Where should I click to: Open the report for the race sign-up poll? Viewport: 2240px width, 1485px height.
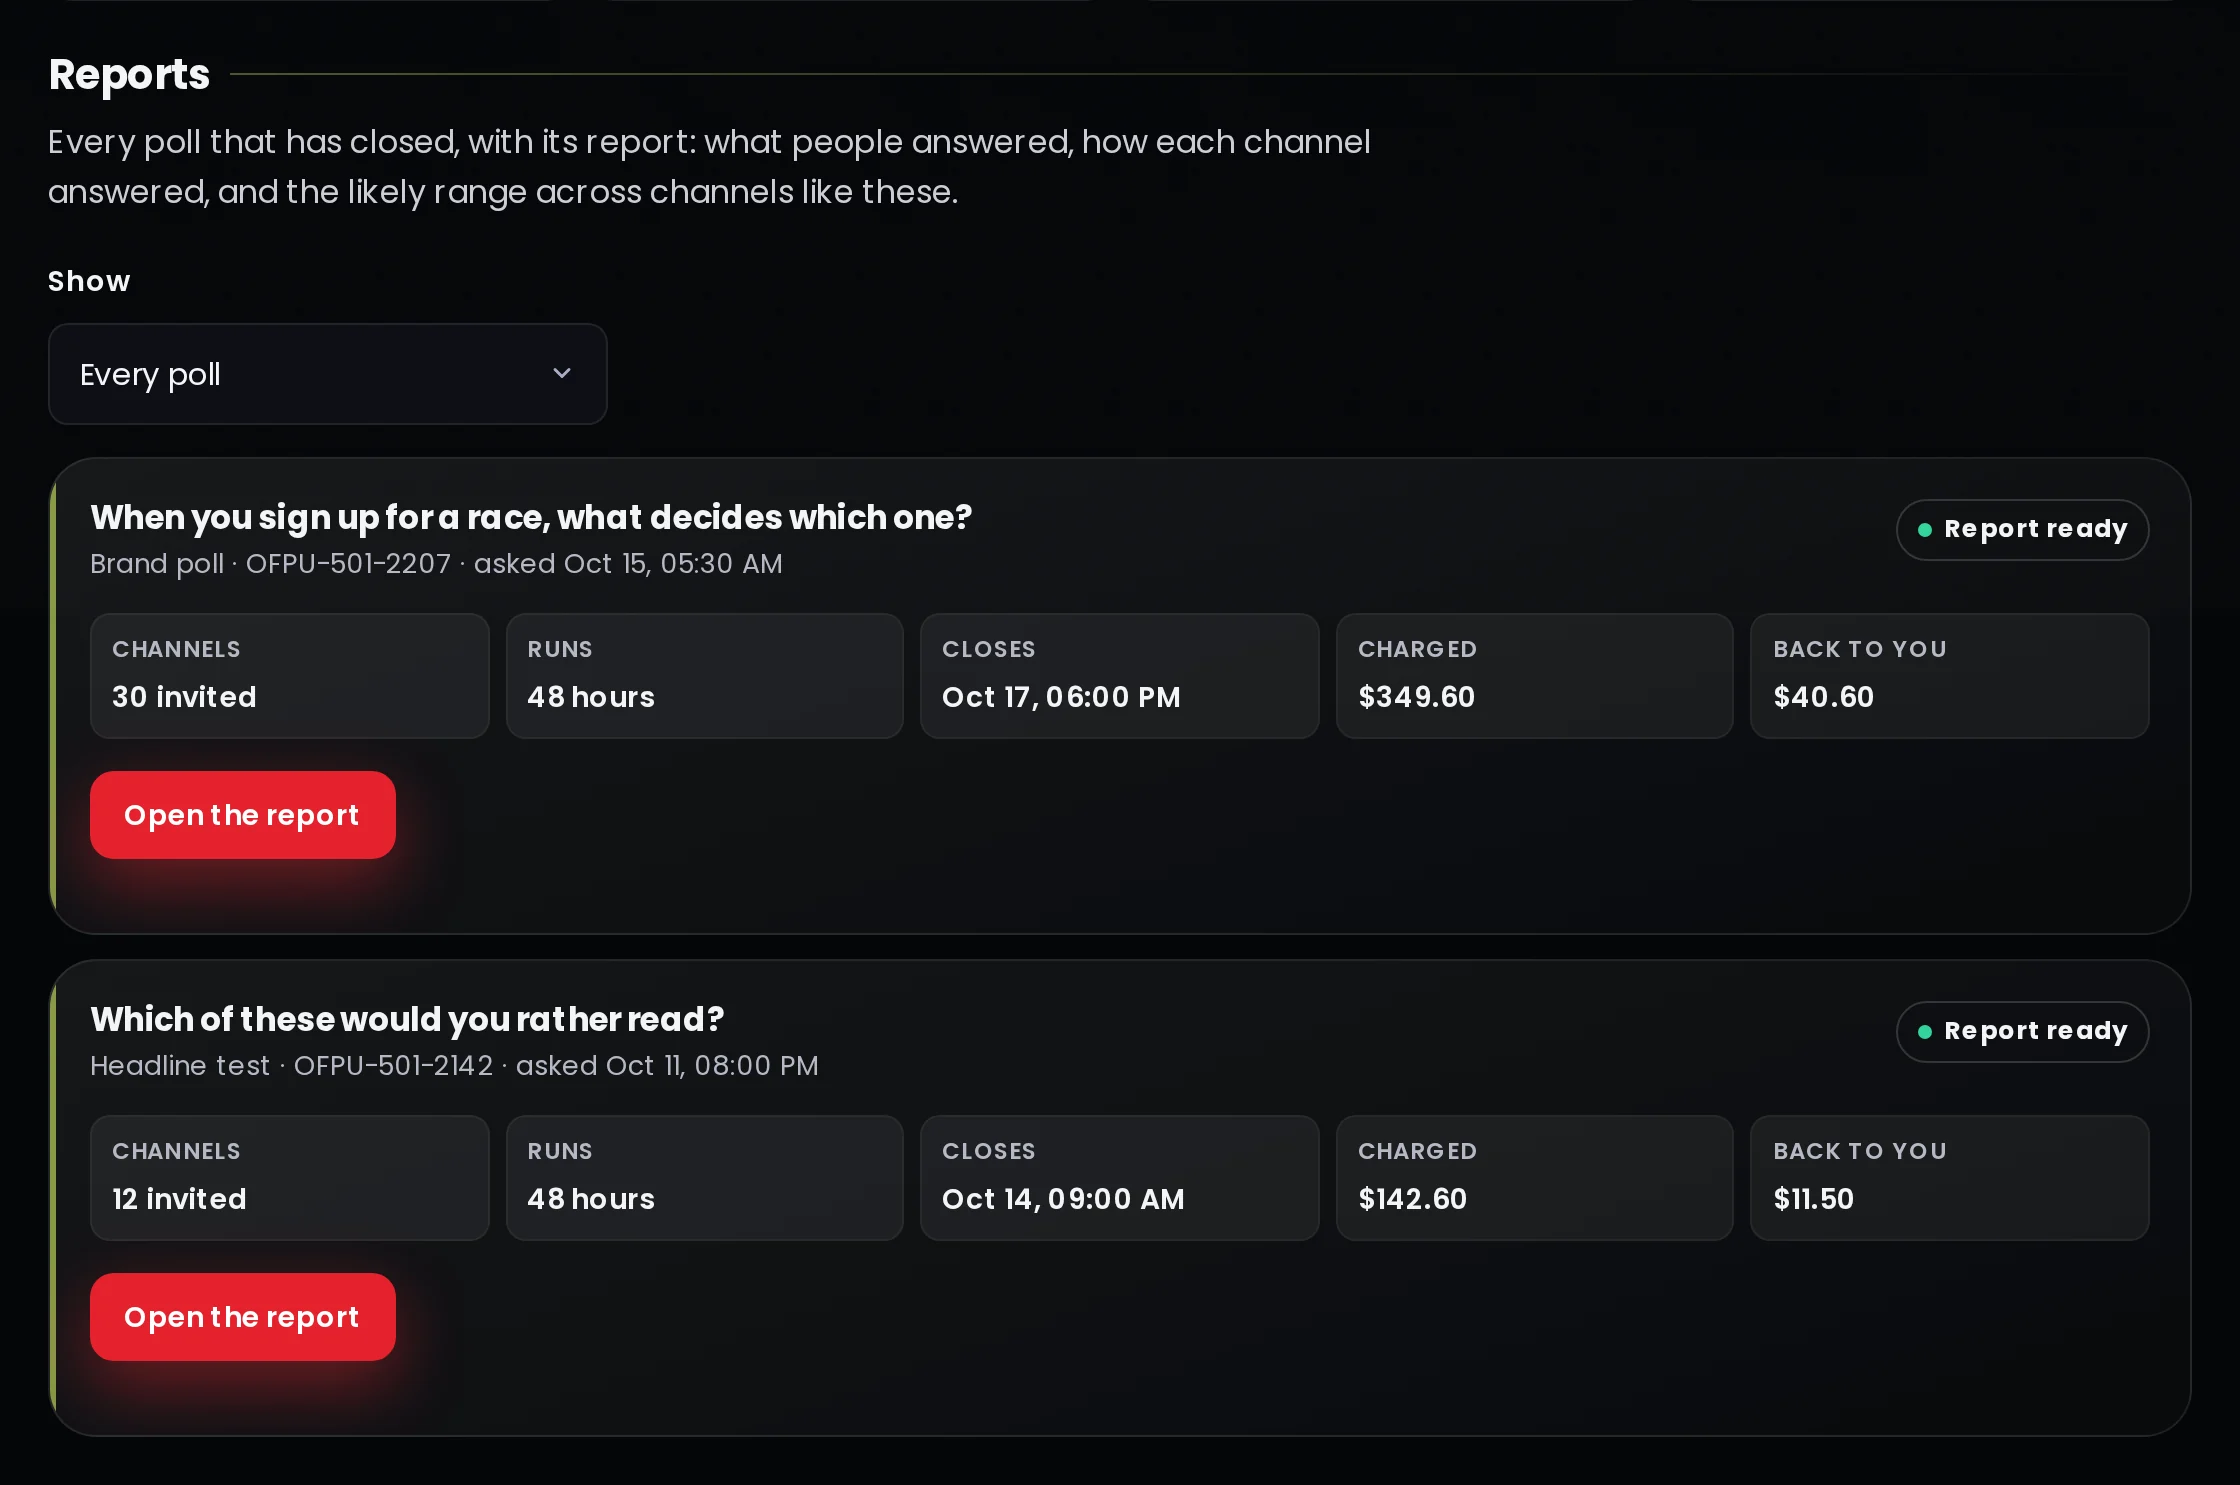pos(242,814)
